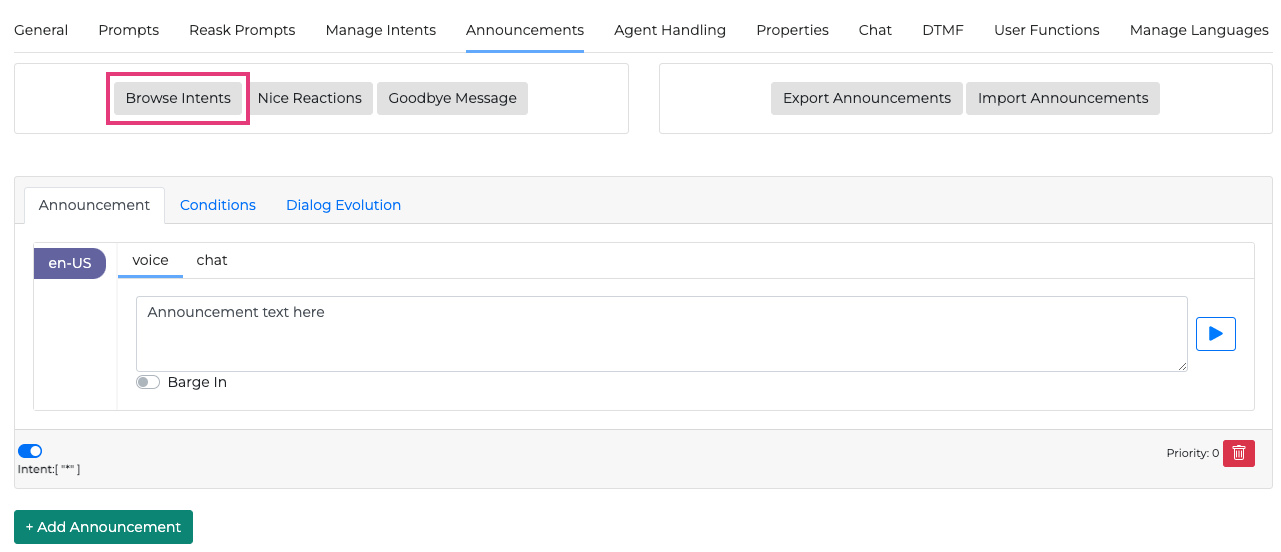1281x552 pixels.
Task: Switch to the chat tab
Action: [212, 260]
